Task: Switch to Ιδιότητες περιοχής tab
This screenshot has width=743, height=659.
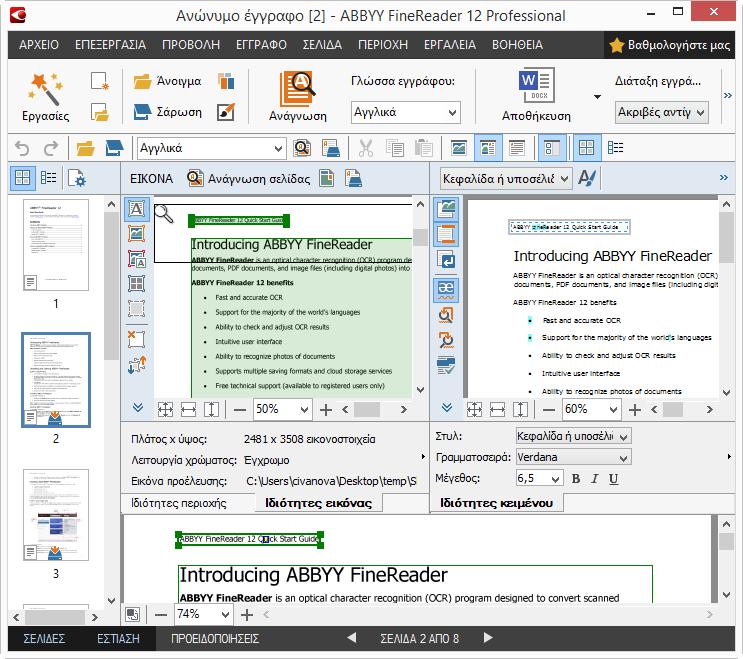Action: coord(179,503)
